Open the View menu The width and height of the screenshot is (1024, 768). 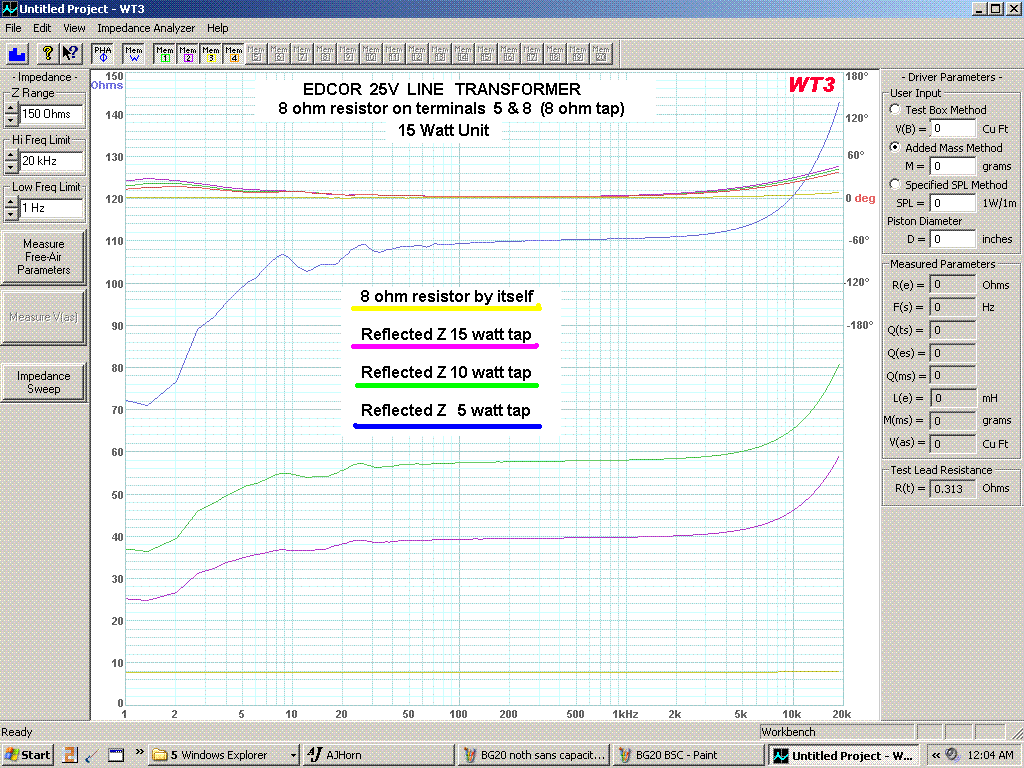click(x=74, y=28)
